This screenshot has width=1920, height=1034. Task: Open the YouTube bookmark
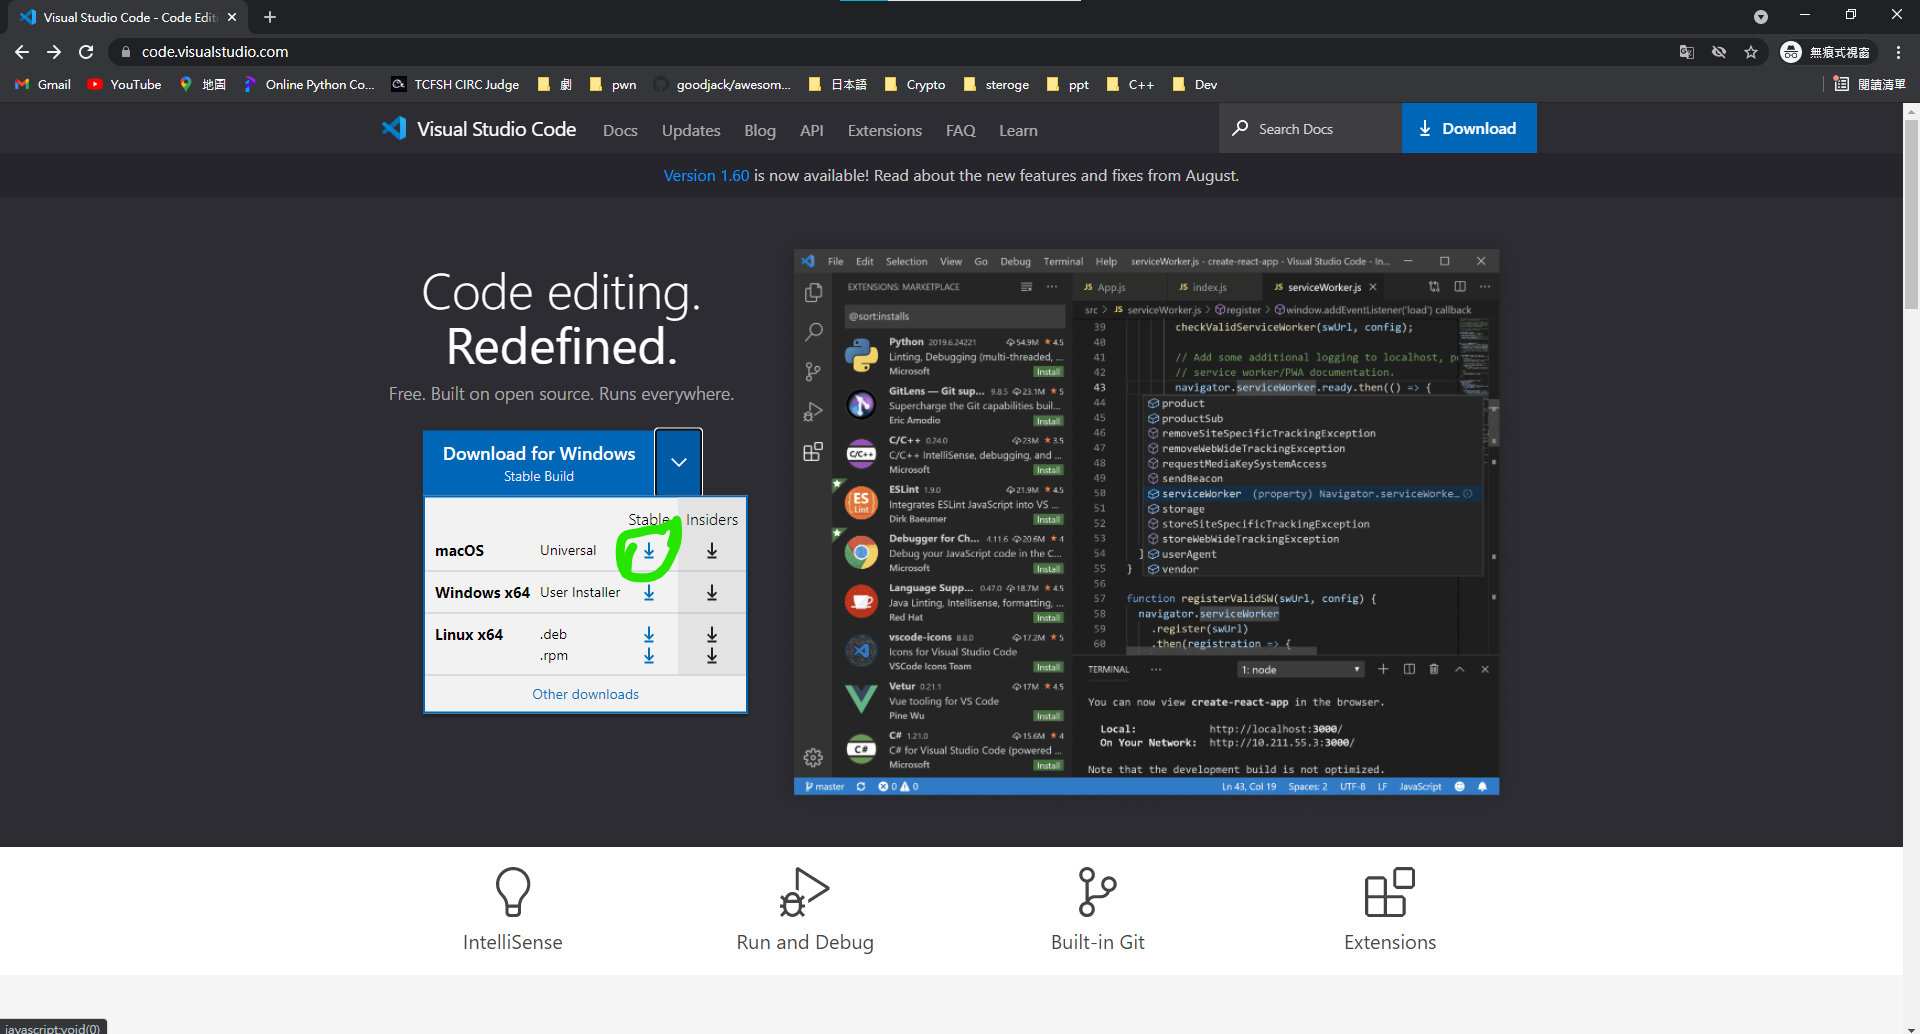point(125,85)
